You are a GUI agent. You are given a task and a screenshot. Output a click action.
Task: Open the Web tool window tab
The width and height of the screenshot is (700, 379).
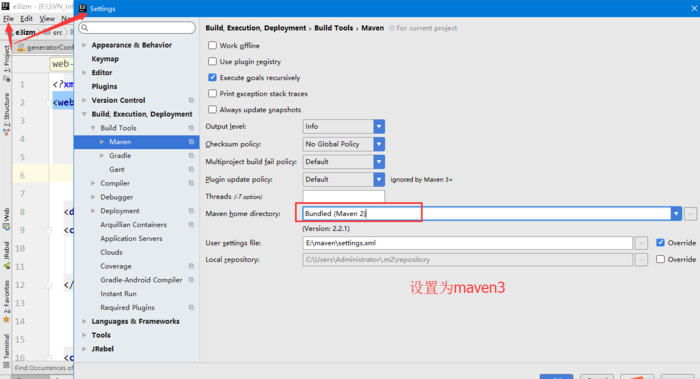[x=6, y=218]
